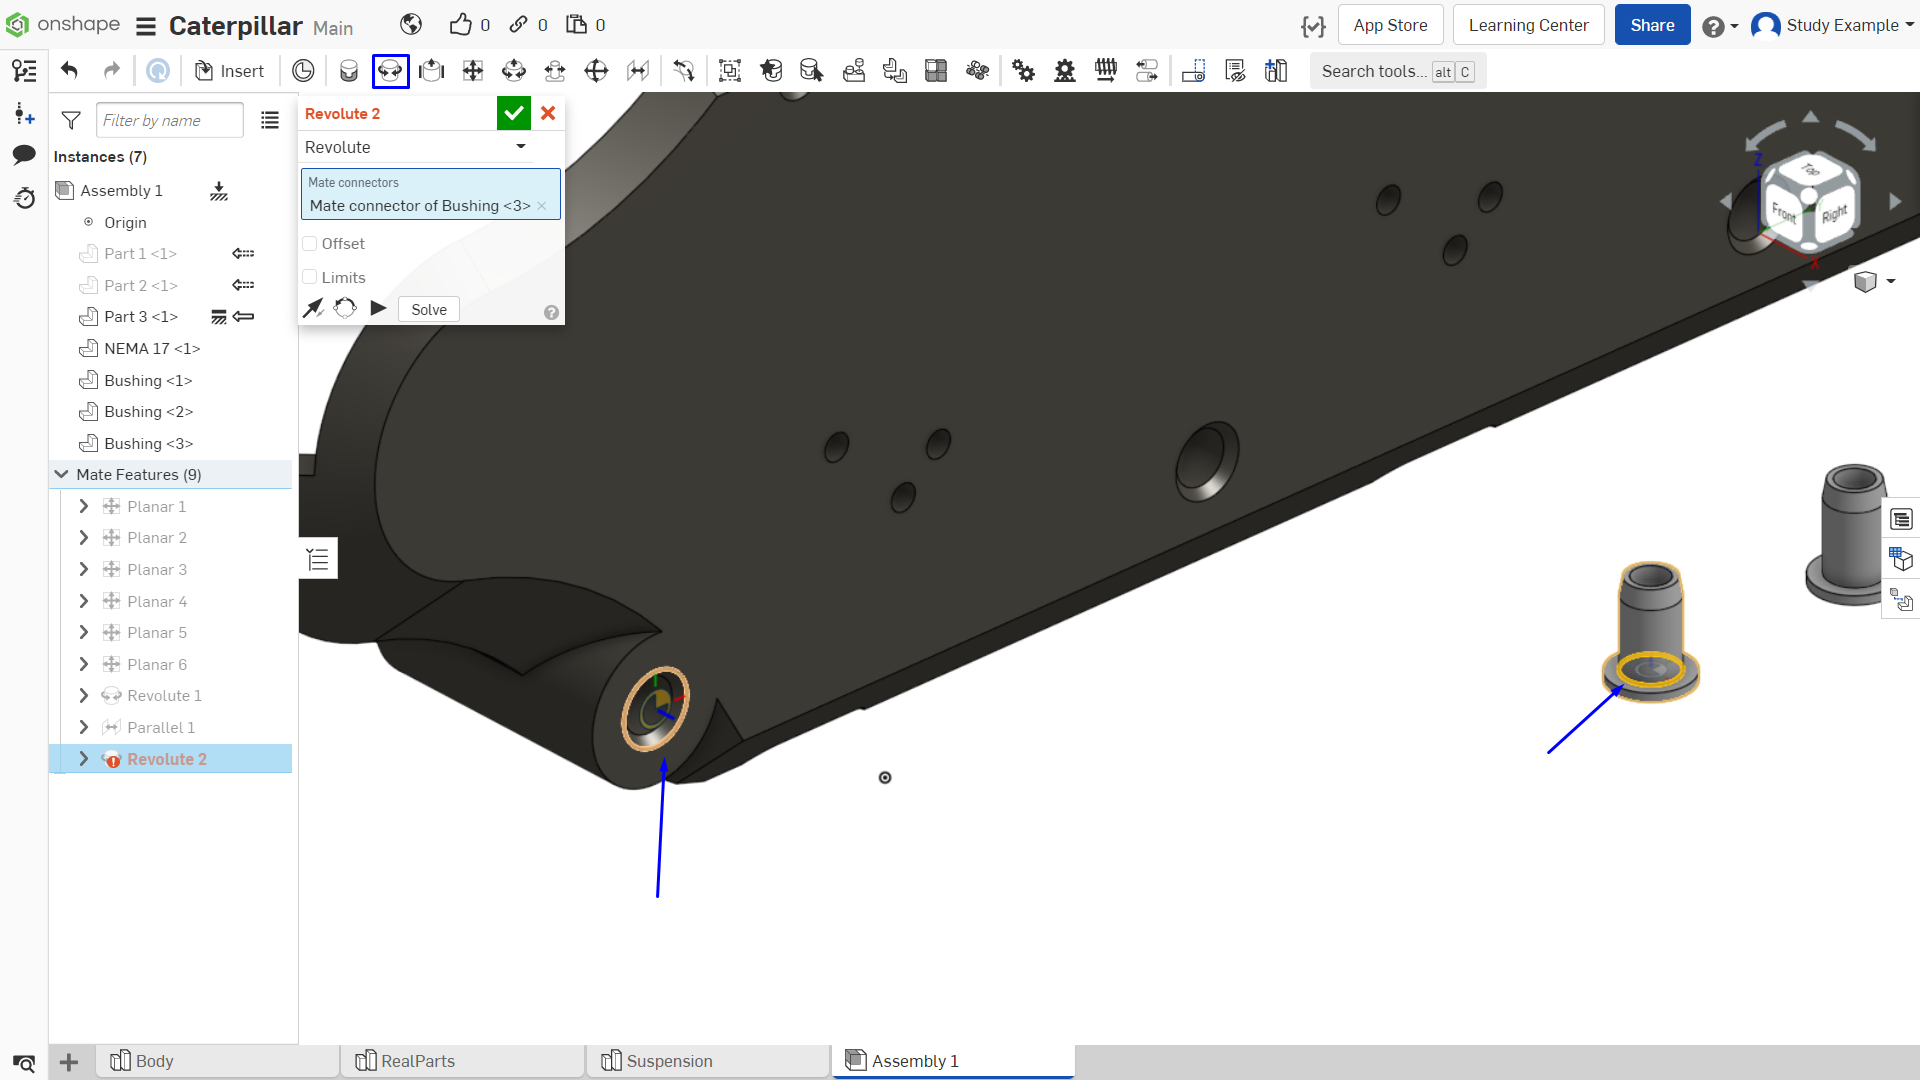Click the Search tools box

pyautogui.click(x=1397, y=71)
